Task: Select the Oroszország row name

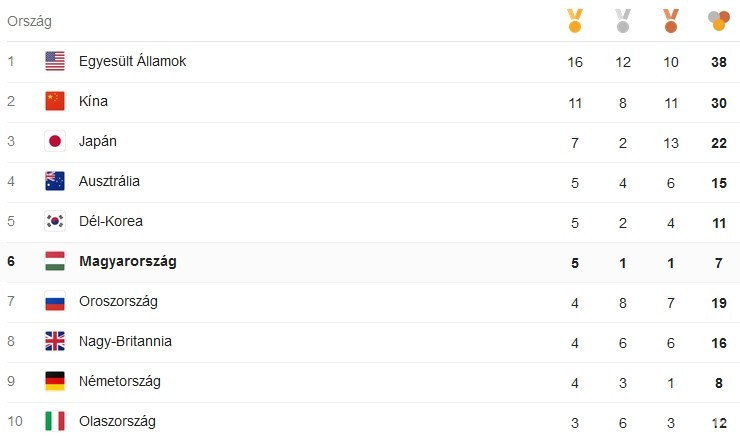Action: (x=118, y=301)
